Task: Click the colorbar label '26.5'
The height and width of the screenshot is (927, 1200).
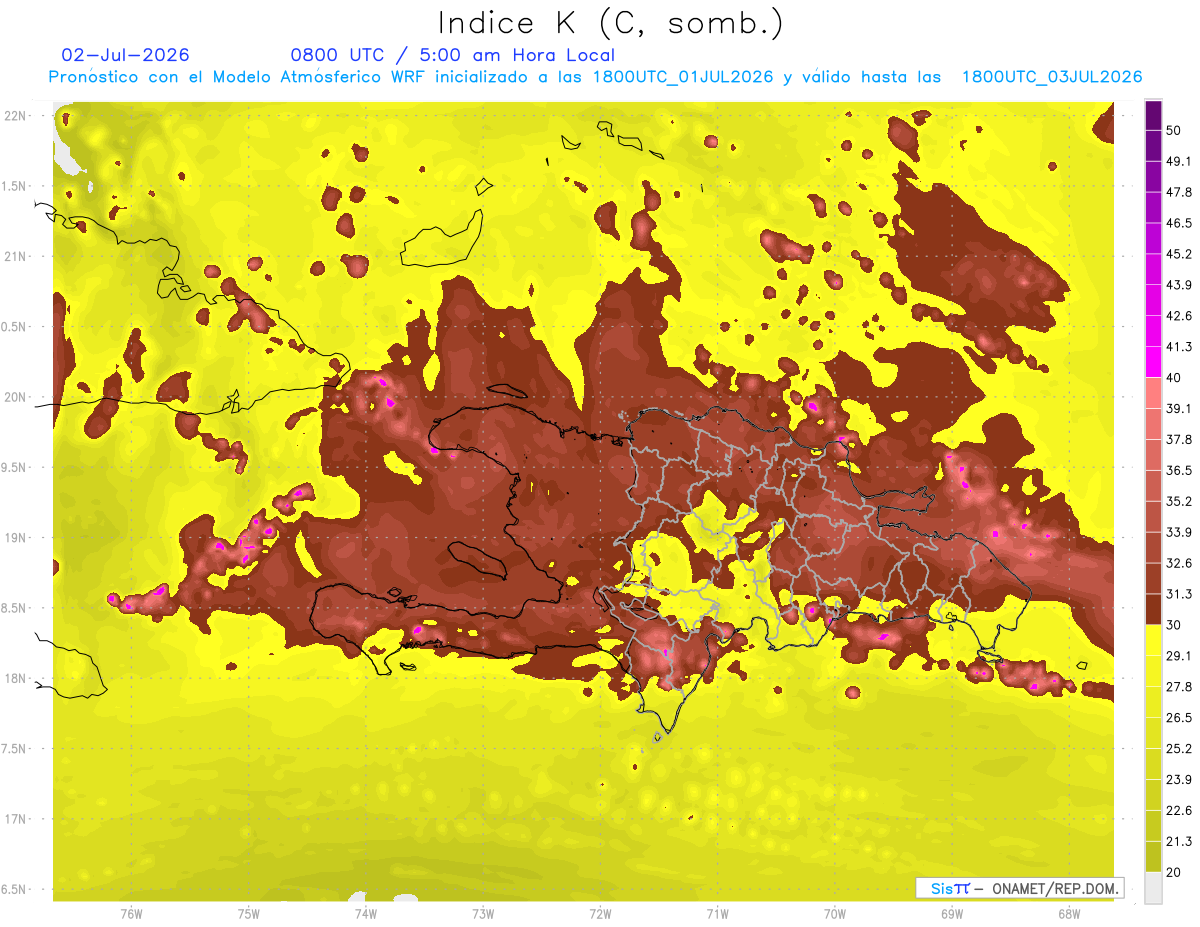Action: tap(1178, 717)
